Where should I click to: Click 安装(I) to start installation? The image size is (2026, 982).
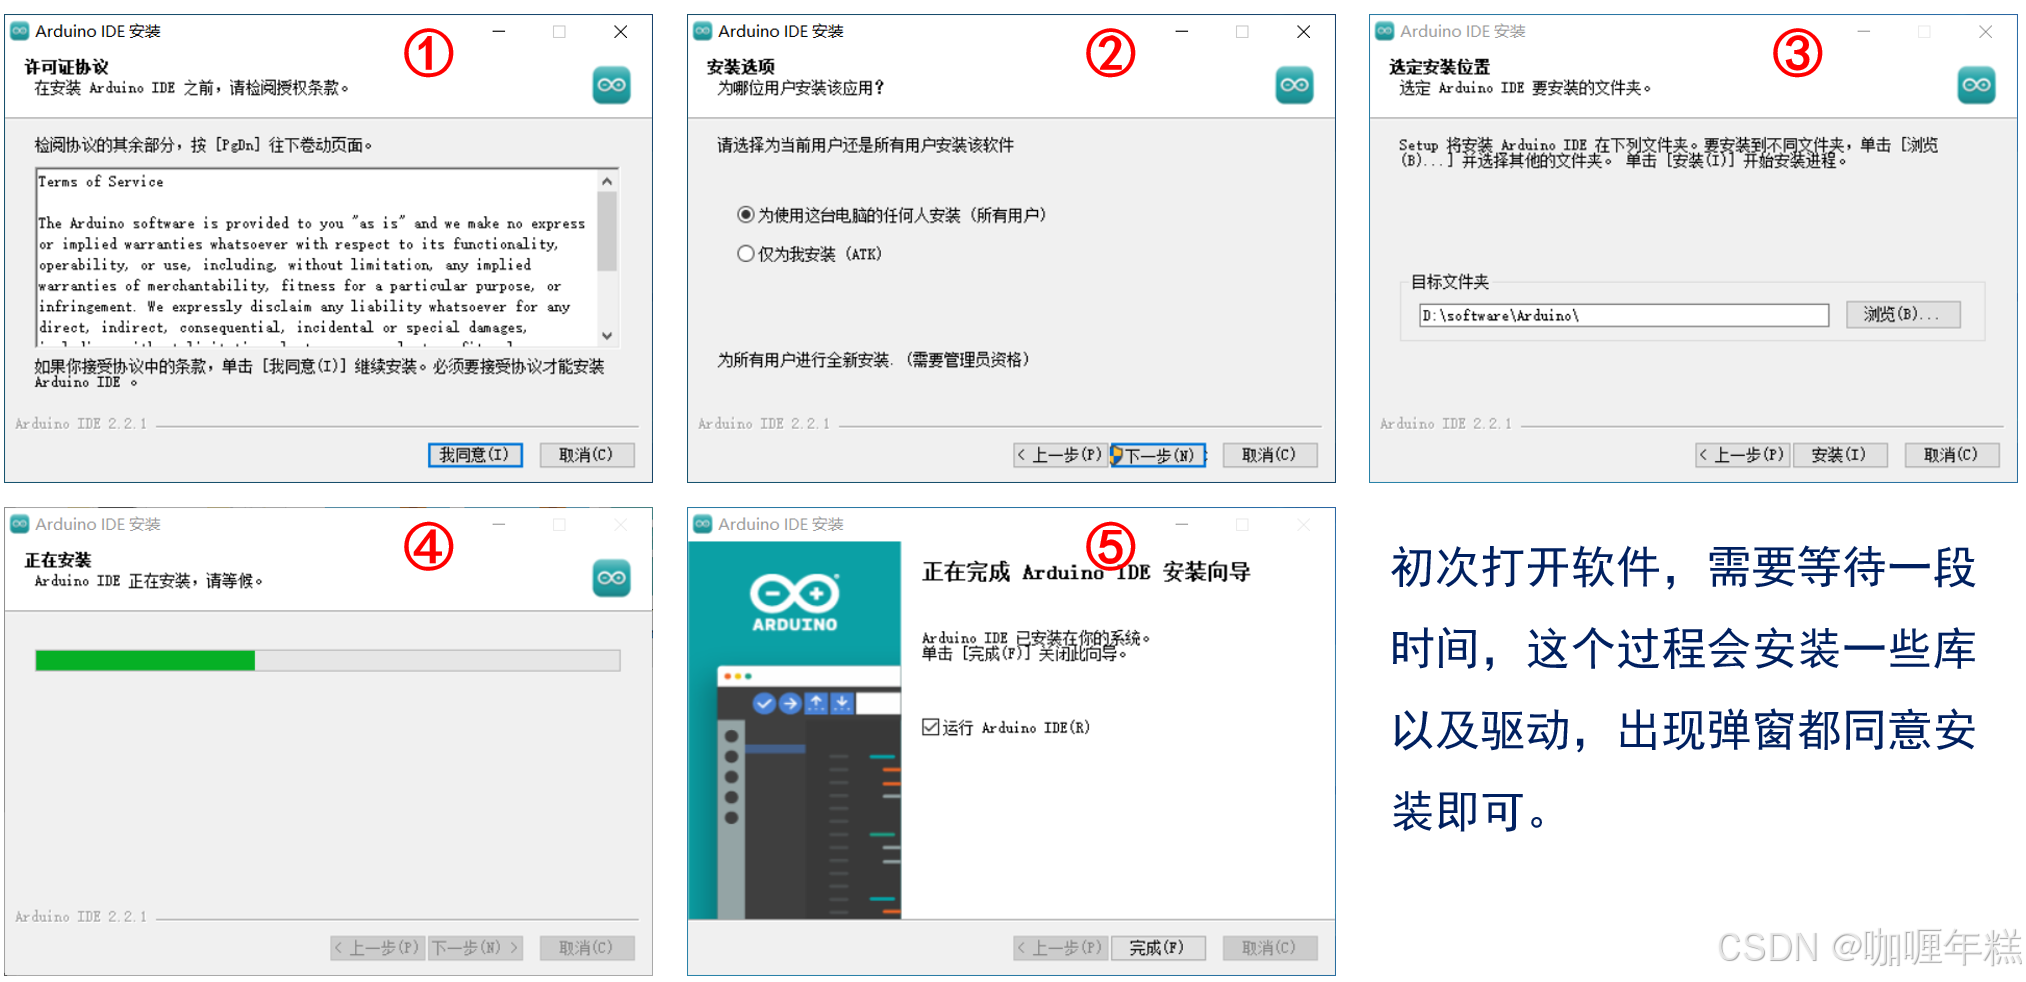1840,455
